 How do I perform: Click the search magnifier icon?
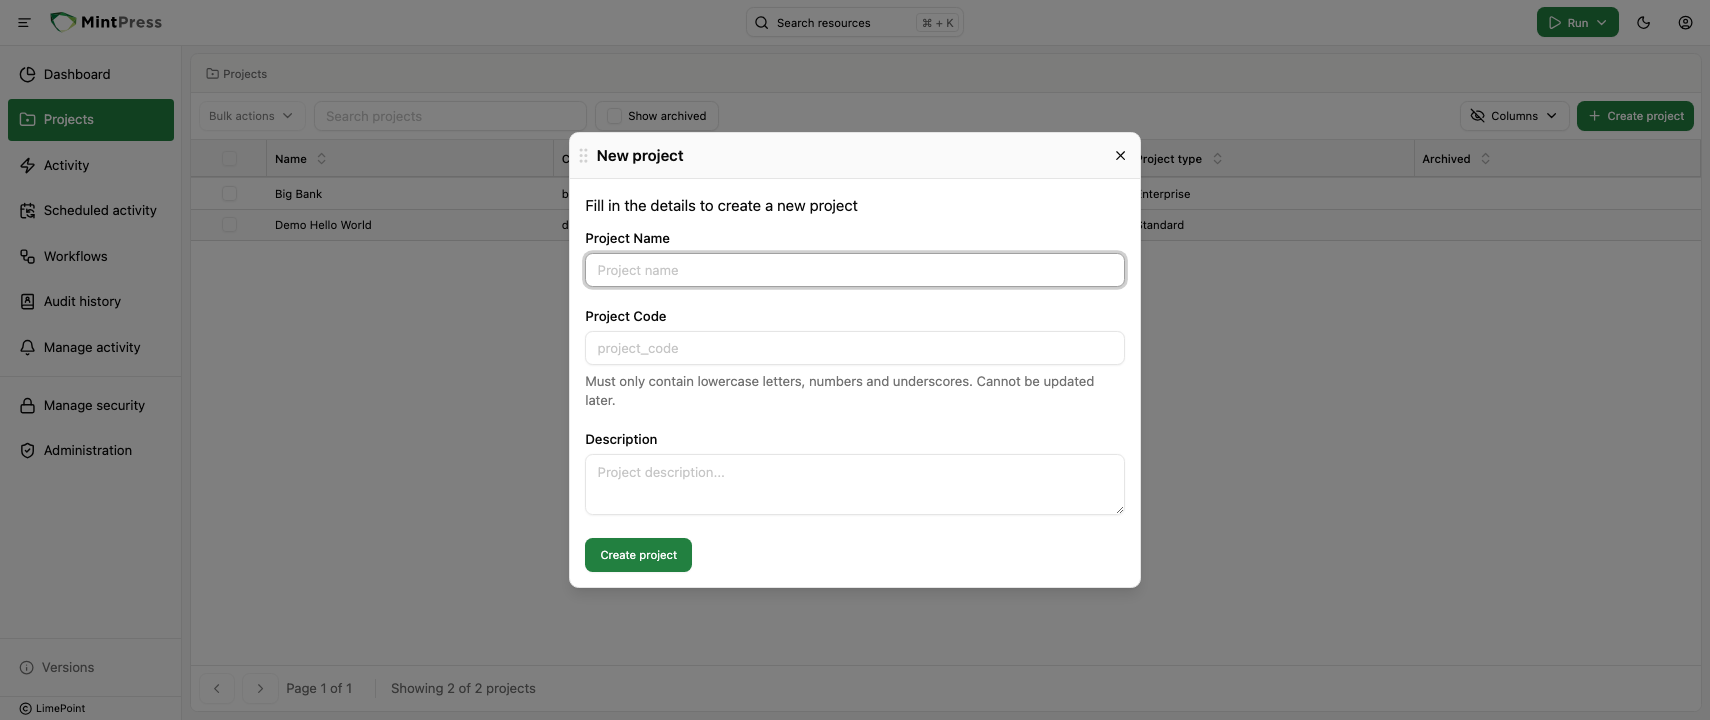pos(762,23)
